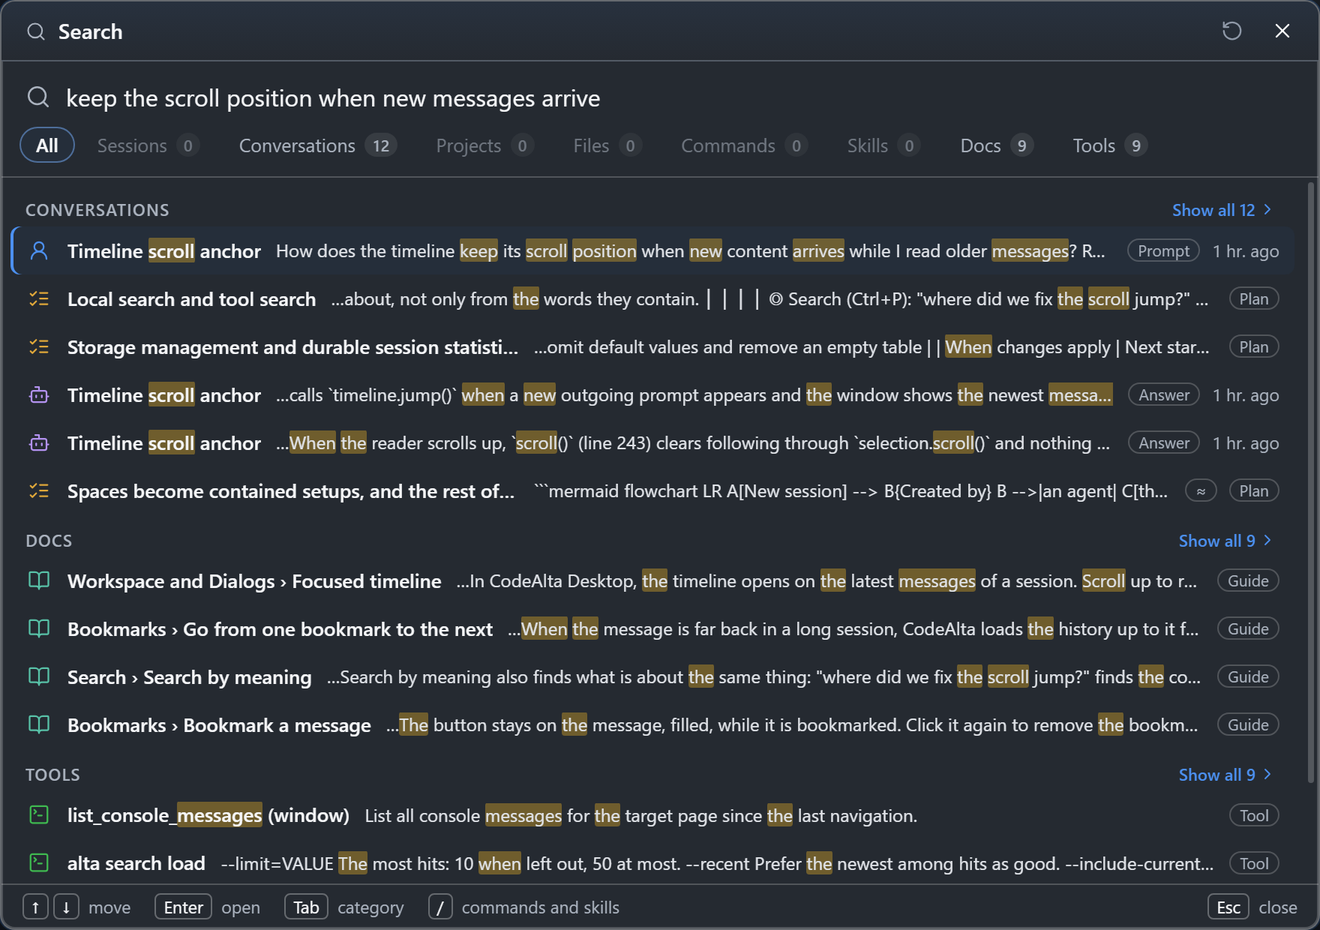Open Timeline scroll anchor prompt result
1320x930 pixels.
[652, 251]
